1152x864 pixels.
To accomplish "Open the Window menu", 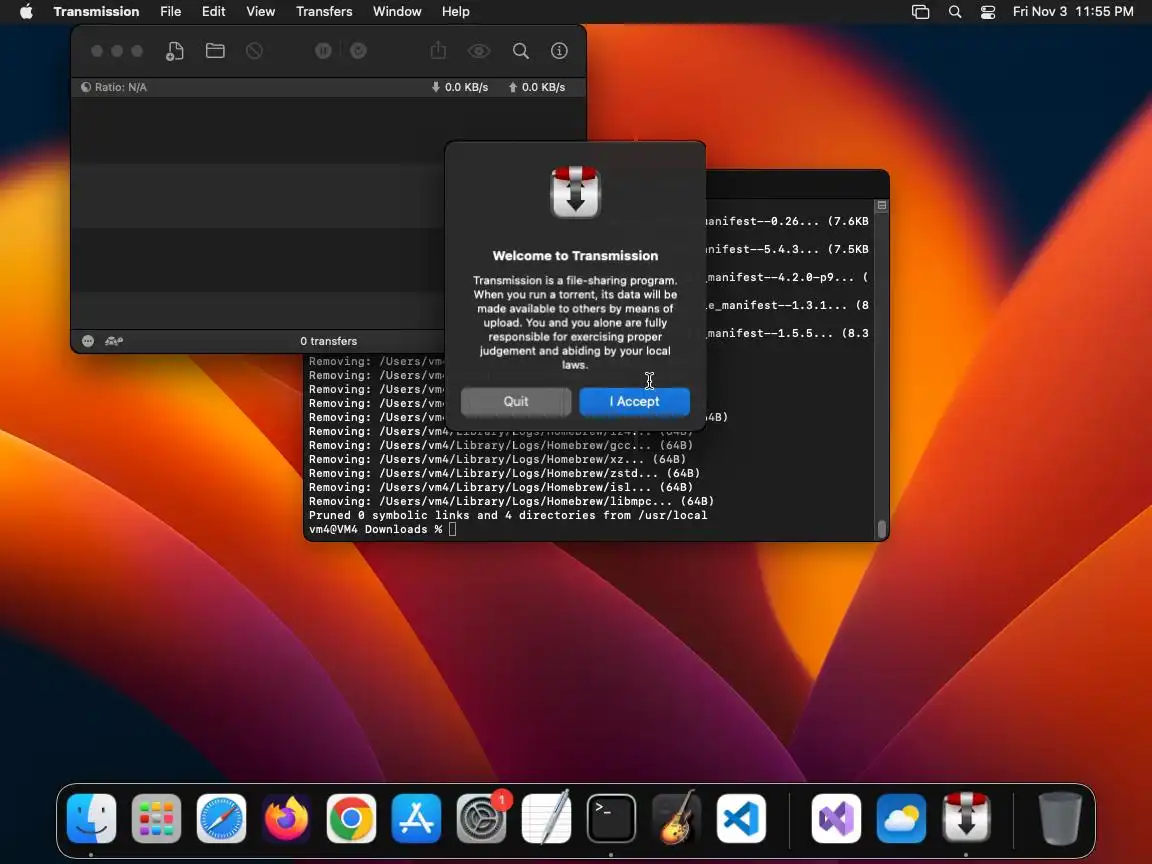I will pyautogui.click(x=397, y=12).
